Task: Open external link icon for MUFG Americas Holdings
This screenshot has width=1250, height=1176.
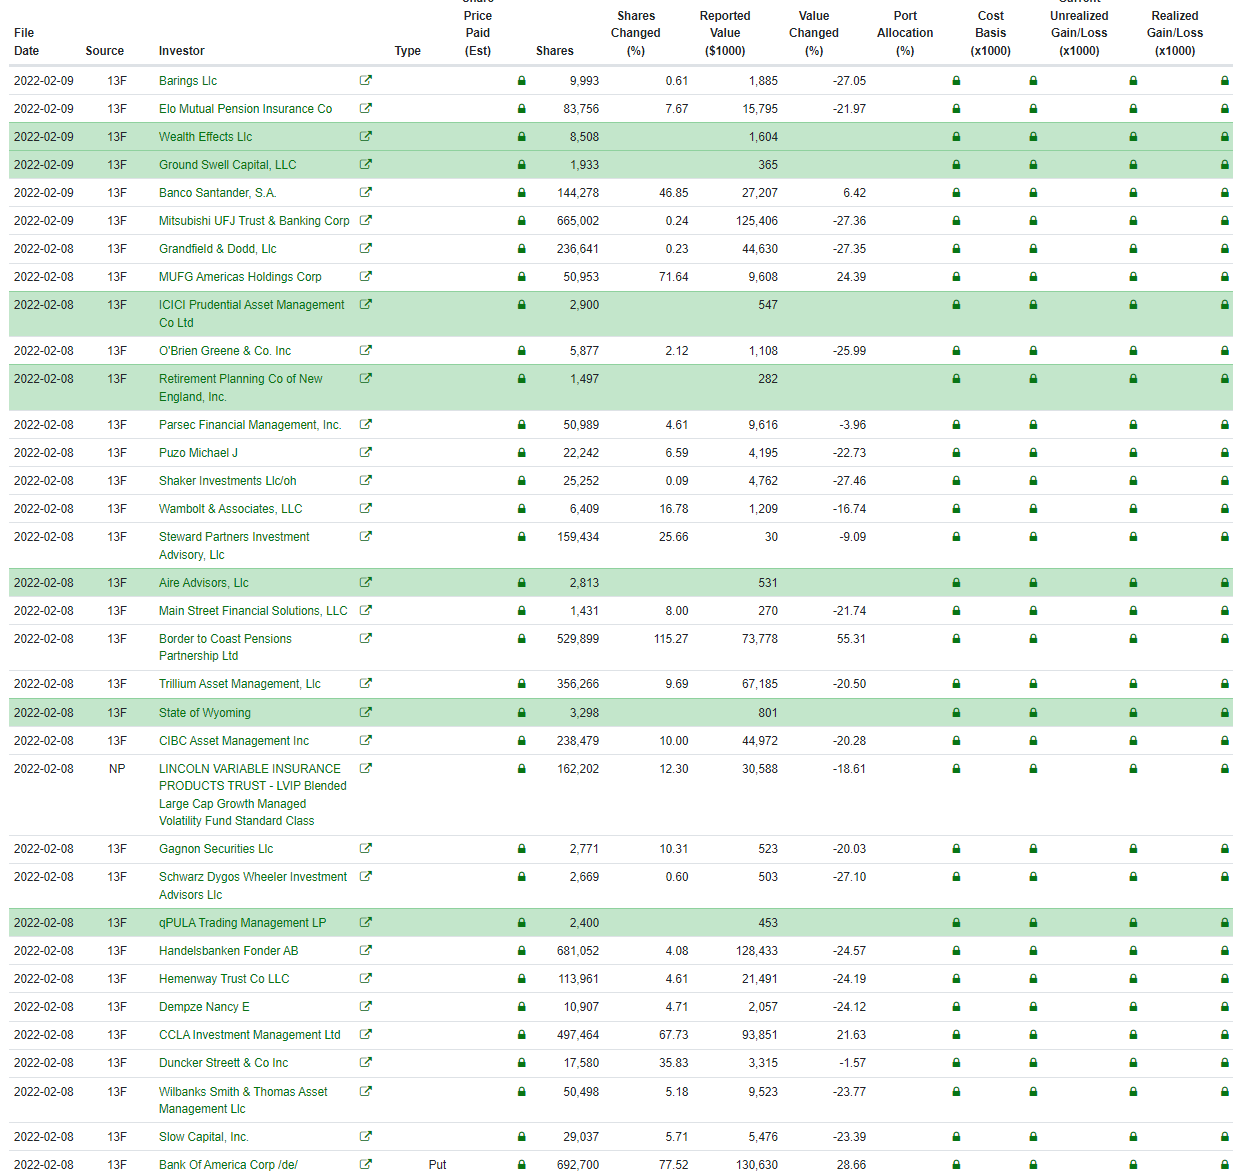Action: pyautogui.click(x=366, y=276)
